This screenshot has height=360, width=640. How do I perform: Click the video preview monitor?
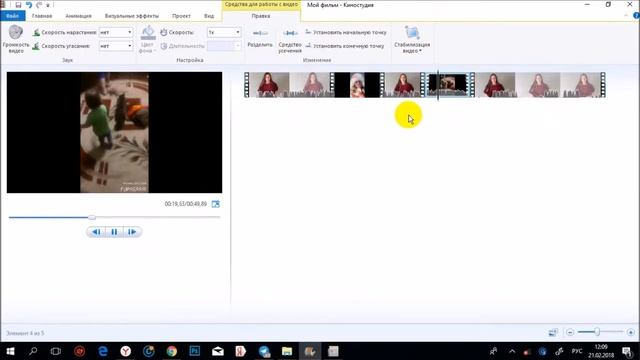pos(114,132)
